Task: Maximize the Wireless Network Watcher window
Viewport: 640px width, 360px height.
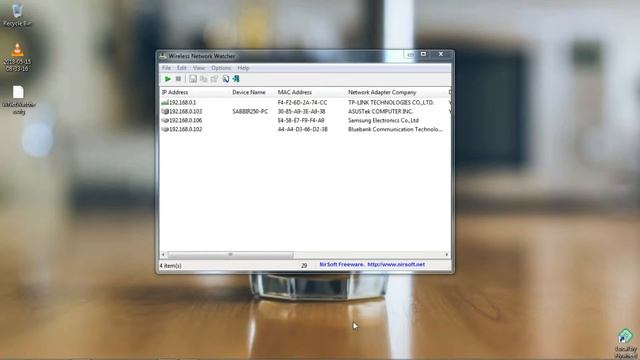Action: click(x=423, y=54)
